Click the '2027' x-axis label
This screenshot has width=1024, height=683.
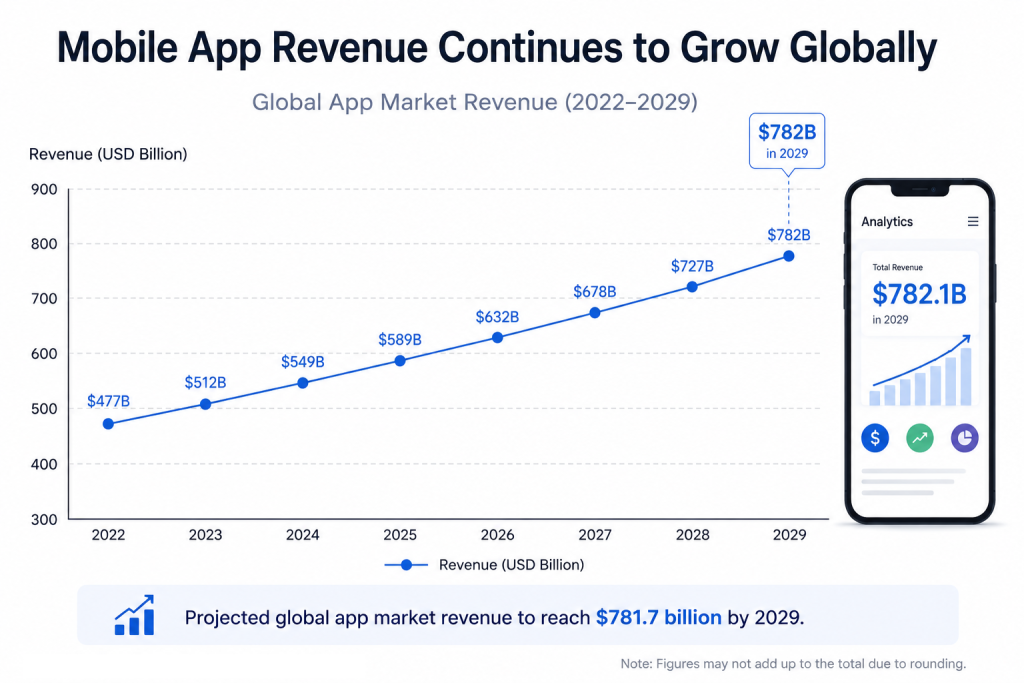tap(595, 535)
